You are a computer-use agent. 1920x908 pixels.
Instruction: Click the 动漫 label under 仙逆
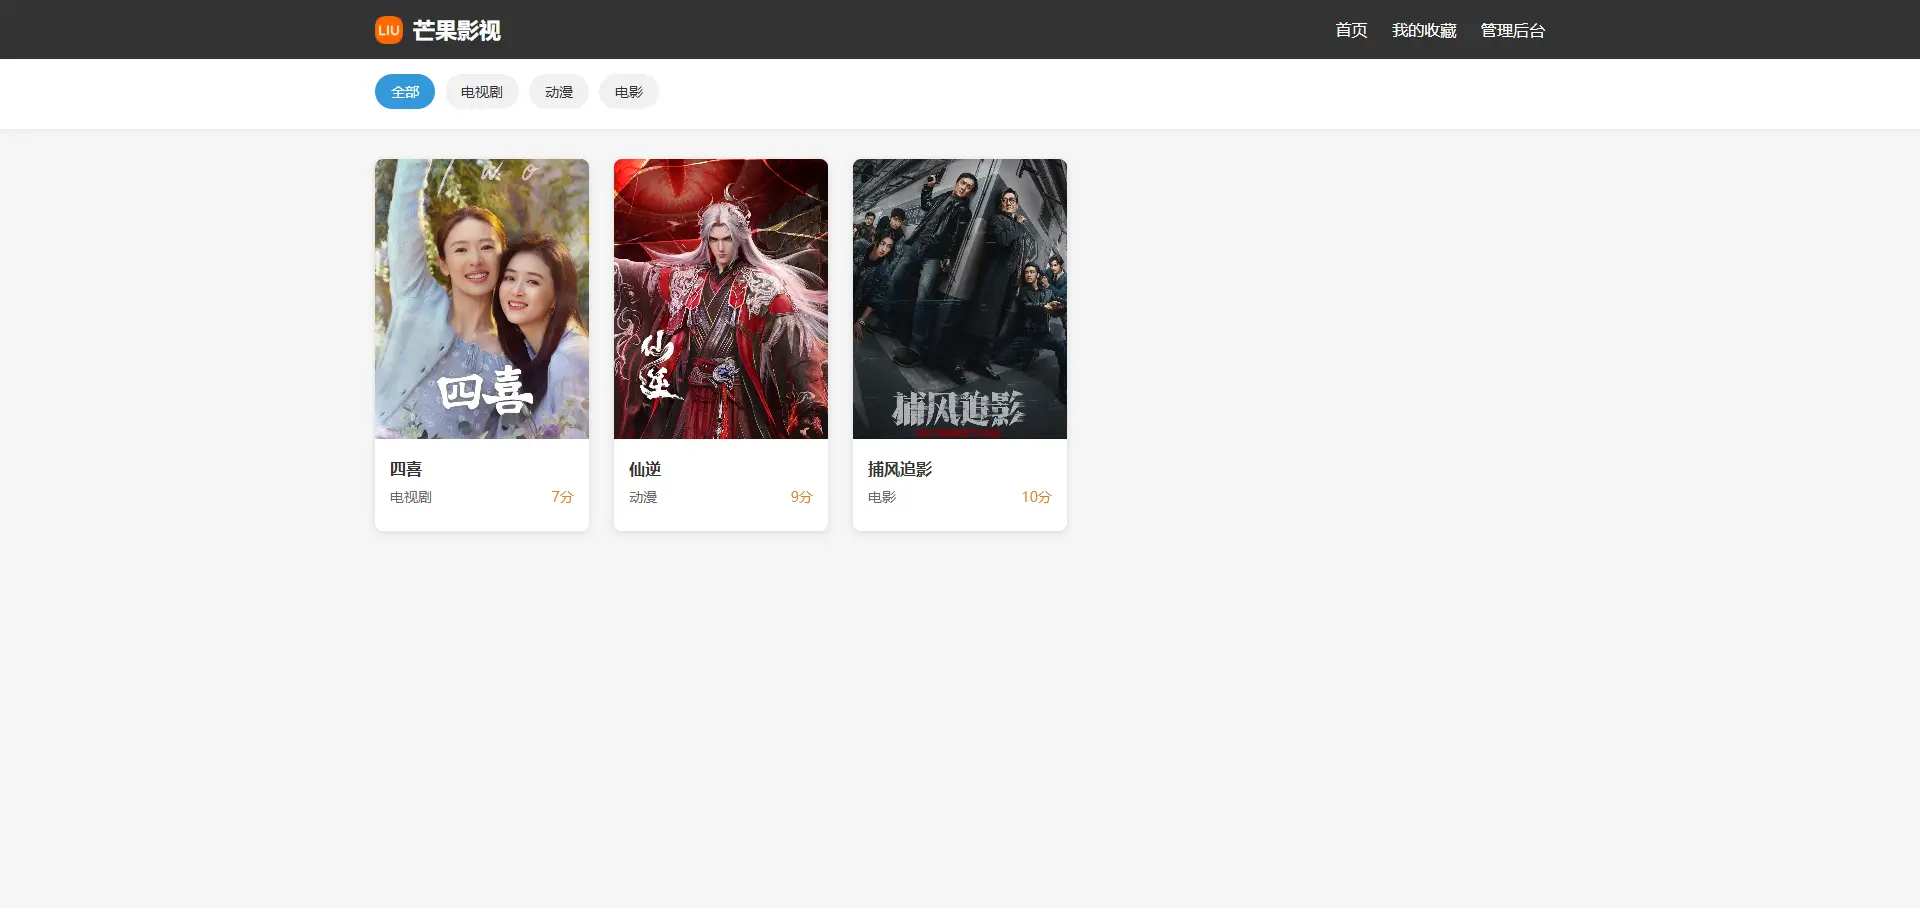click(643, 497)
